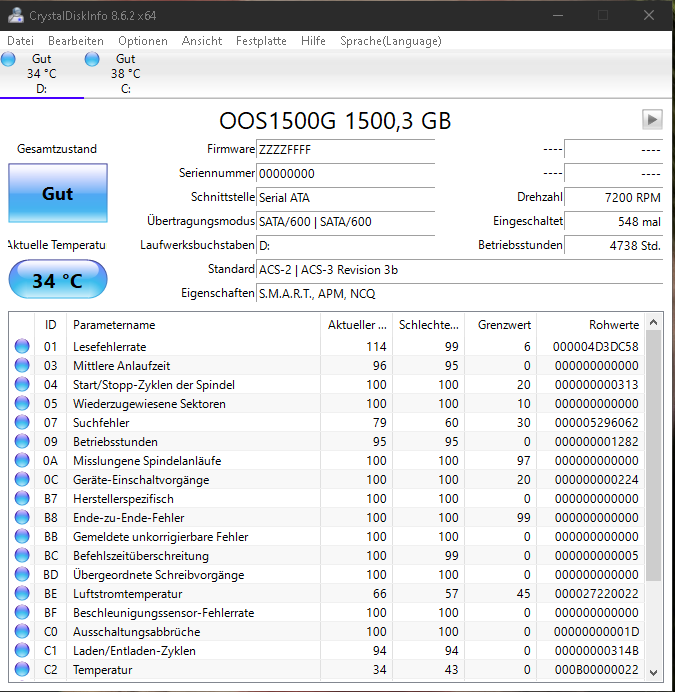Image resolution: width=675 pixels, height=692 pixels.
Task: Open the Festplatte menu
Action: click(x=261, y=41)
